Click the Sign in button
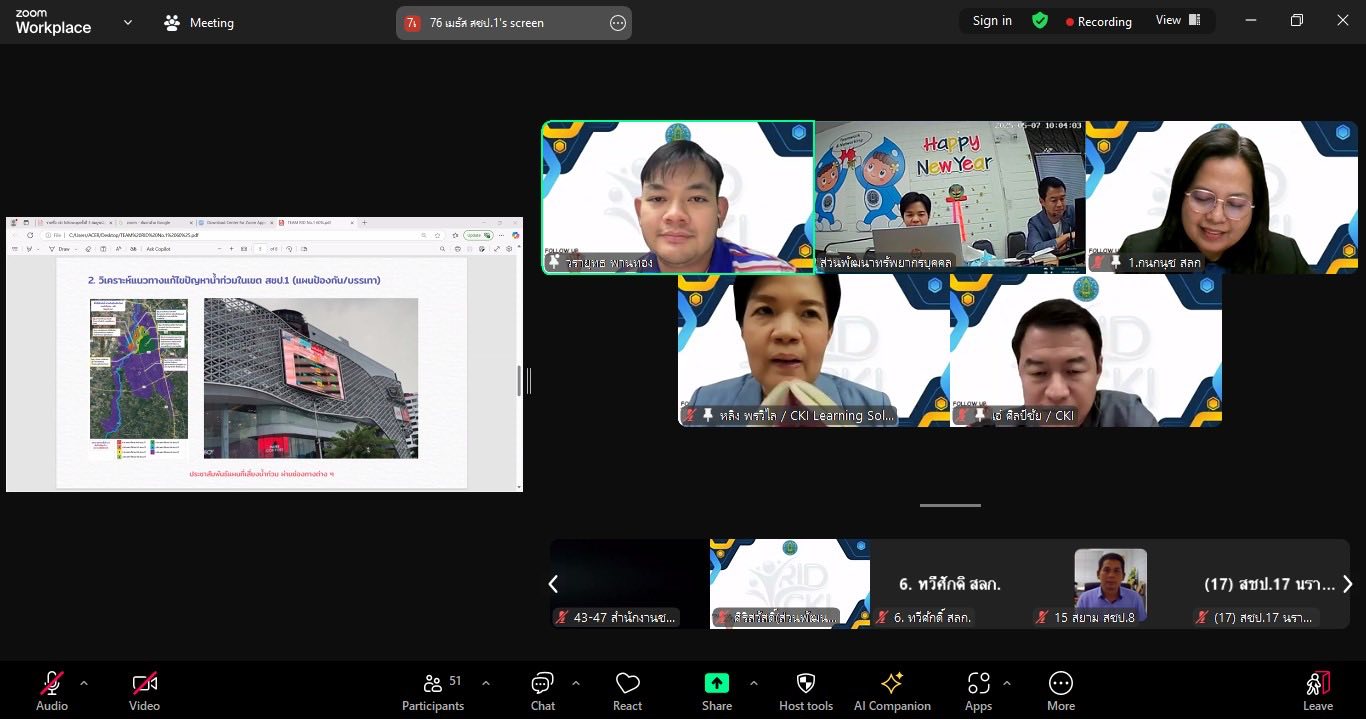 coord(992,21)
